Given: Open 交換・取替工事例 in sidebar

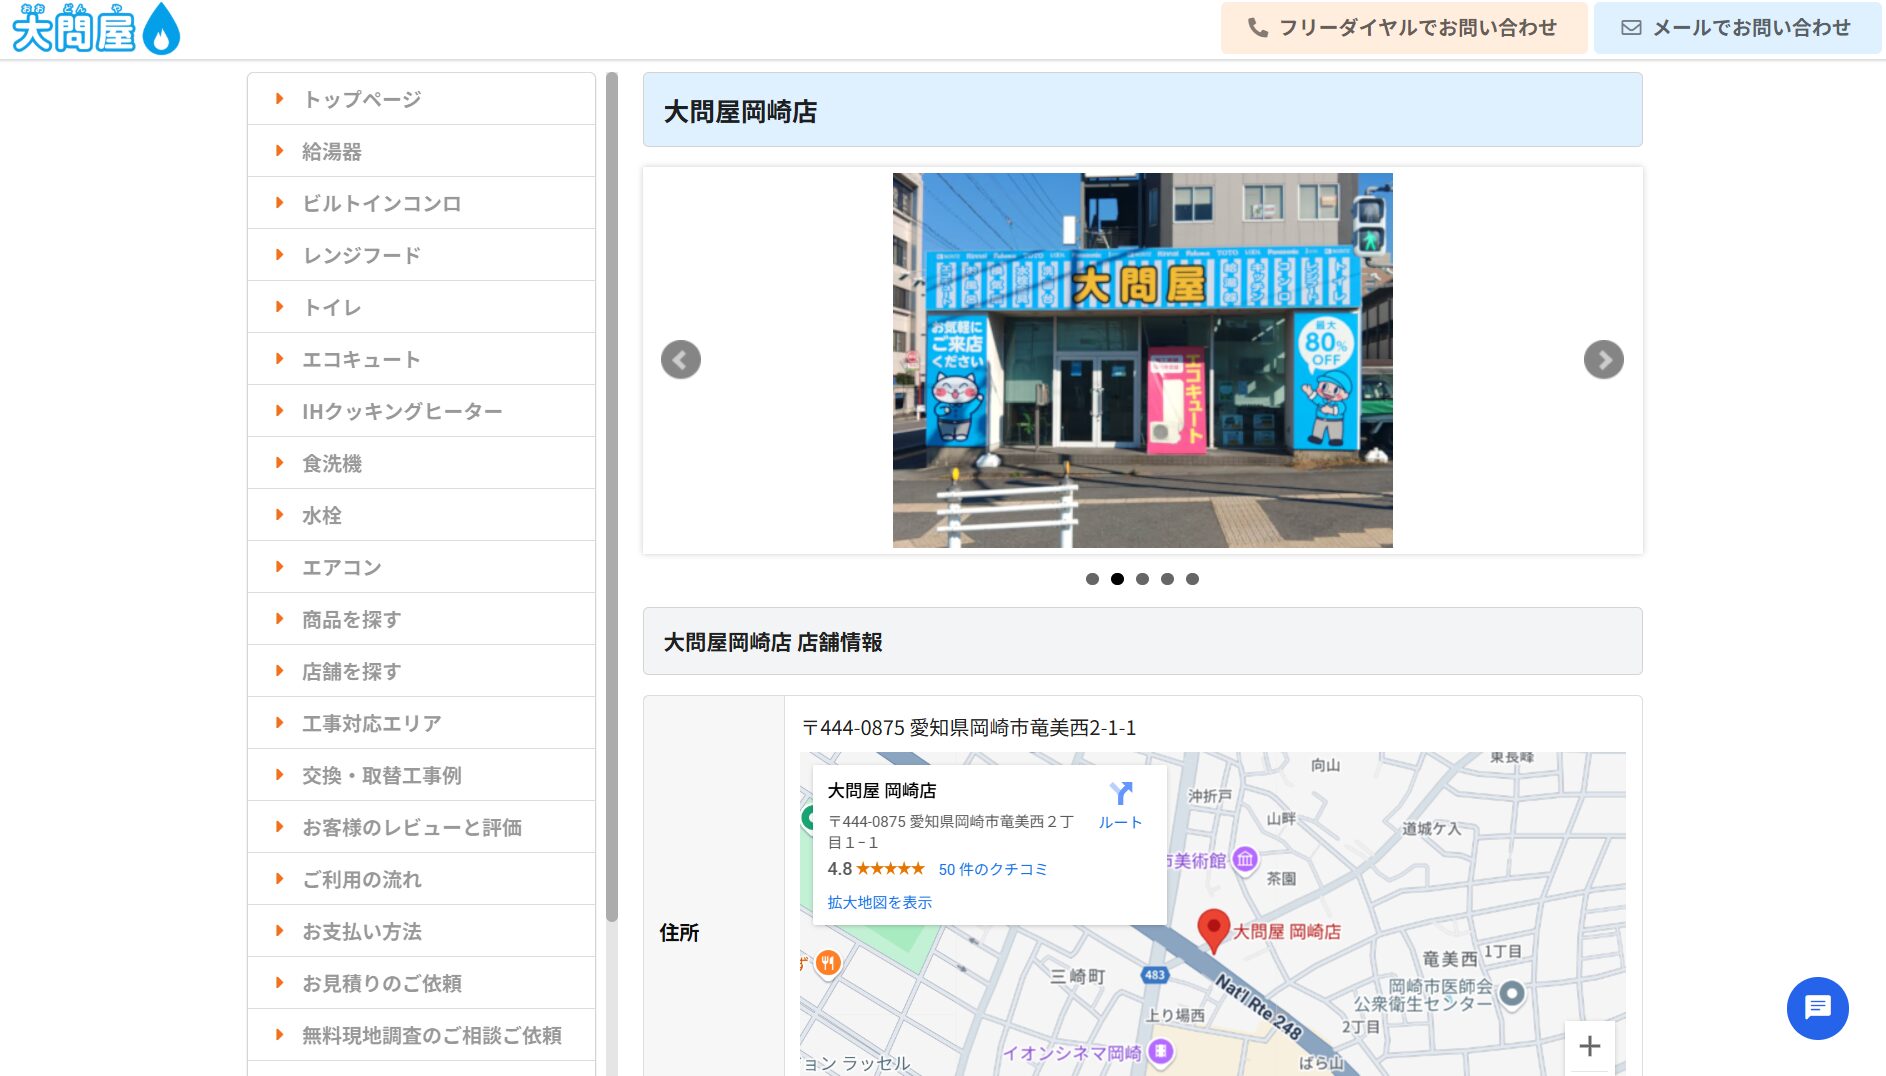Looking at the screenshot, I should [x=421, y=775].
